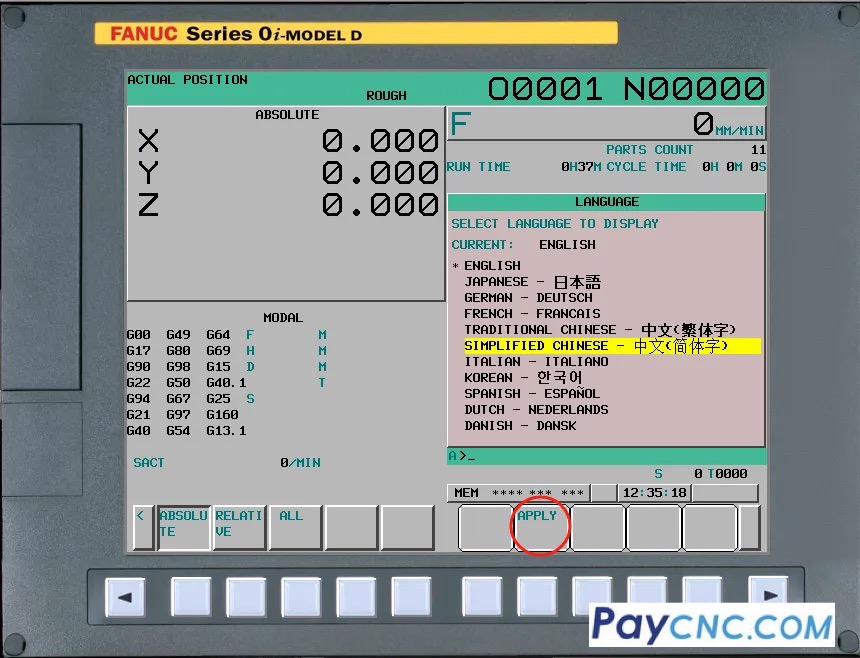Click the Z axis 0.000 value
Viewport: 860px width, 658px height.
coord(380,205)
